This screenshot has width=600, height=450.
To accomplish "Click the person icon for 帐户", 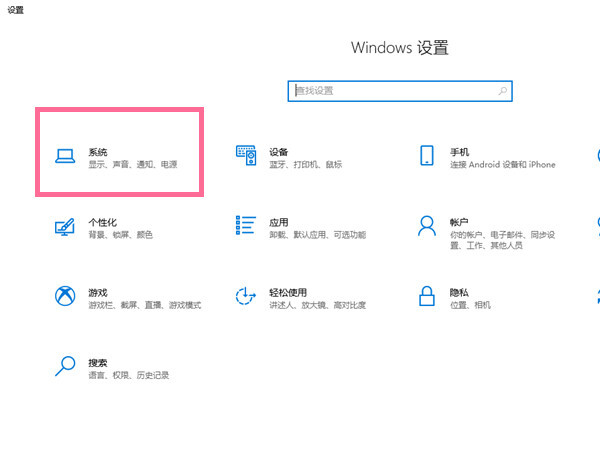I will coord(427,227).
